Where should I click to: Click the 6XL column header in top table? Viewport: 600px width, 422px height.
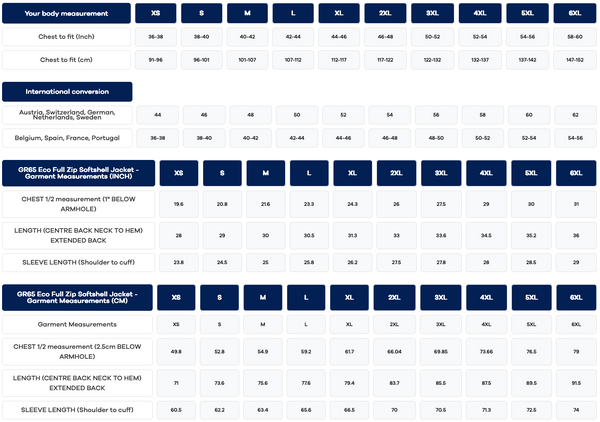pos(575,13)
